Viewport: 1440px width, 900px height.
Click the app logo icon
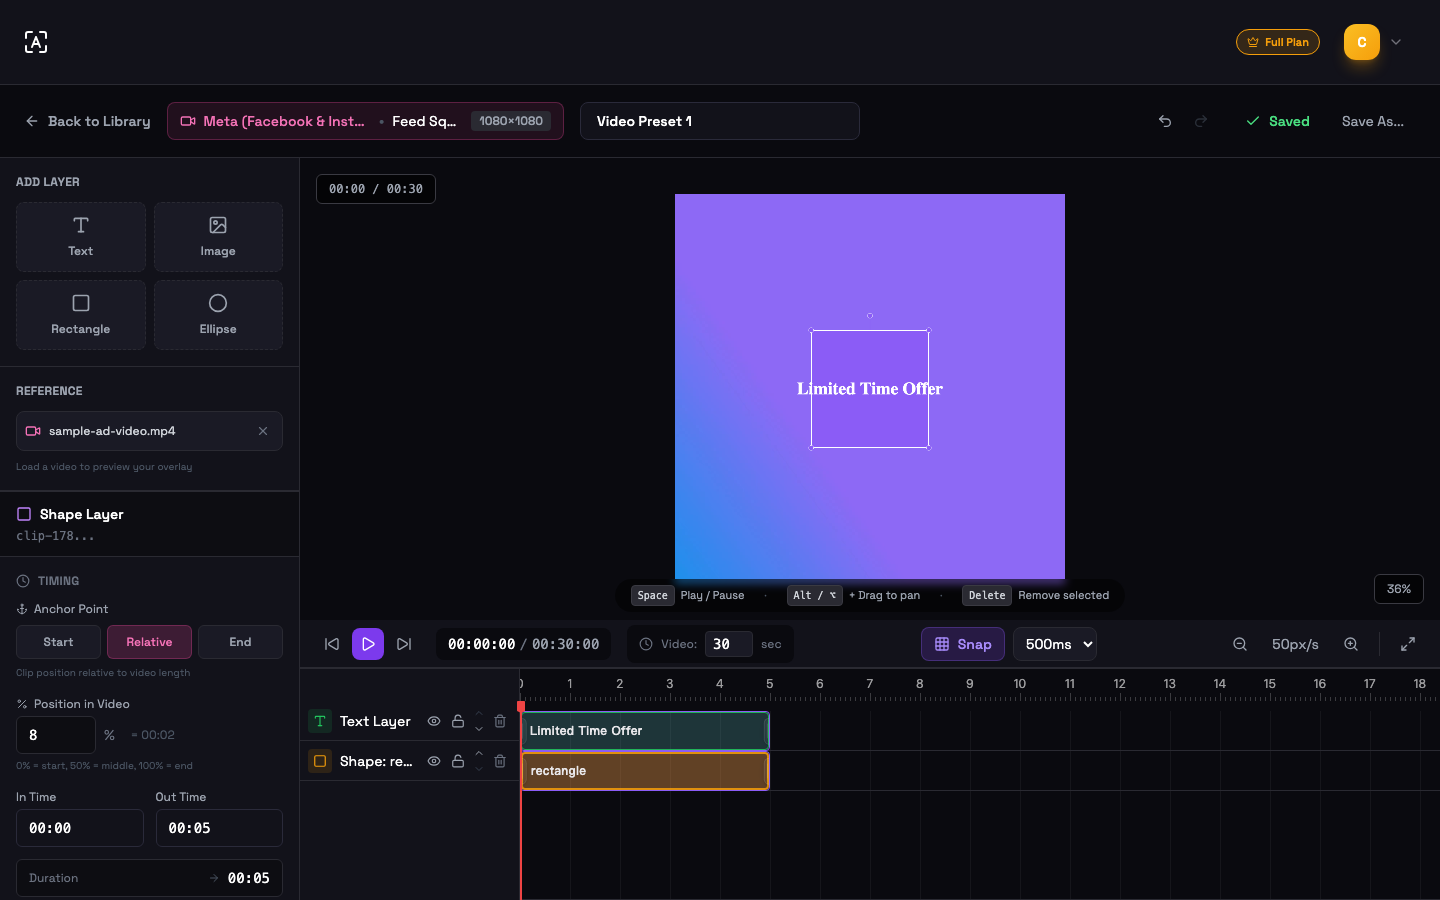[x=36, y=42]
